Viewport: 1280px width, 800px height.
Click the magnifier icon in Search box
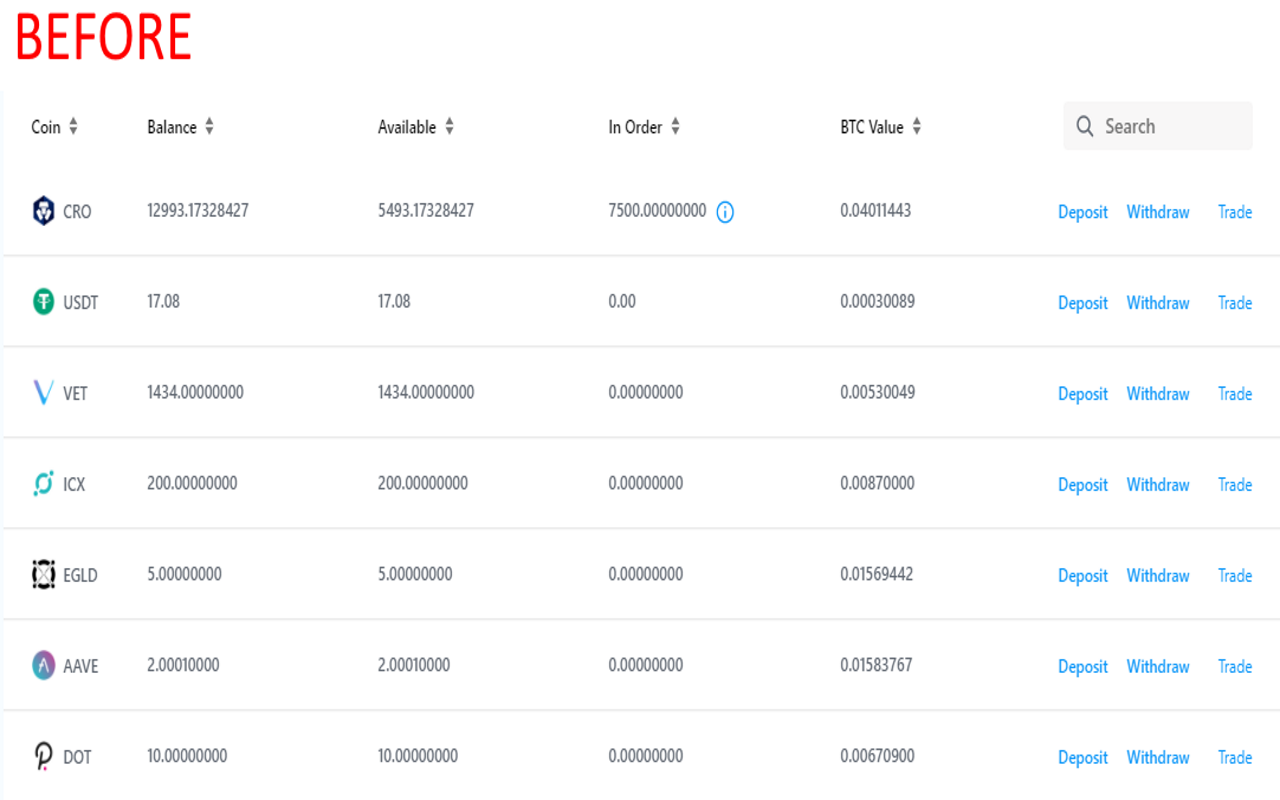point(1085,127)
